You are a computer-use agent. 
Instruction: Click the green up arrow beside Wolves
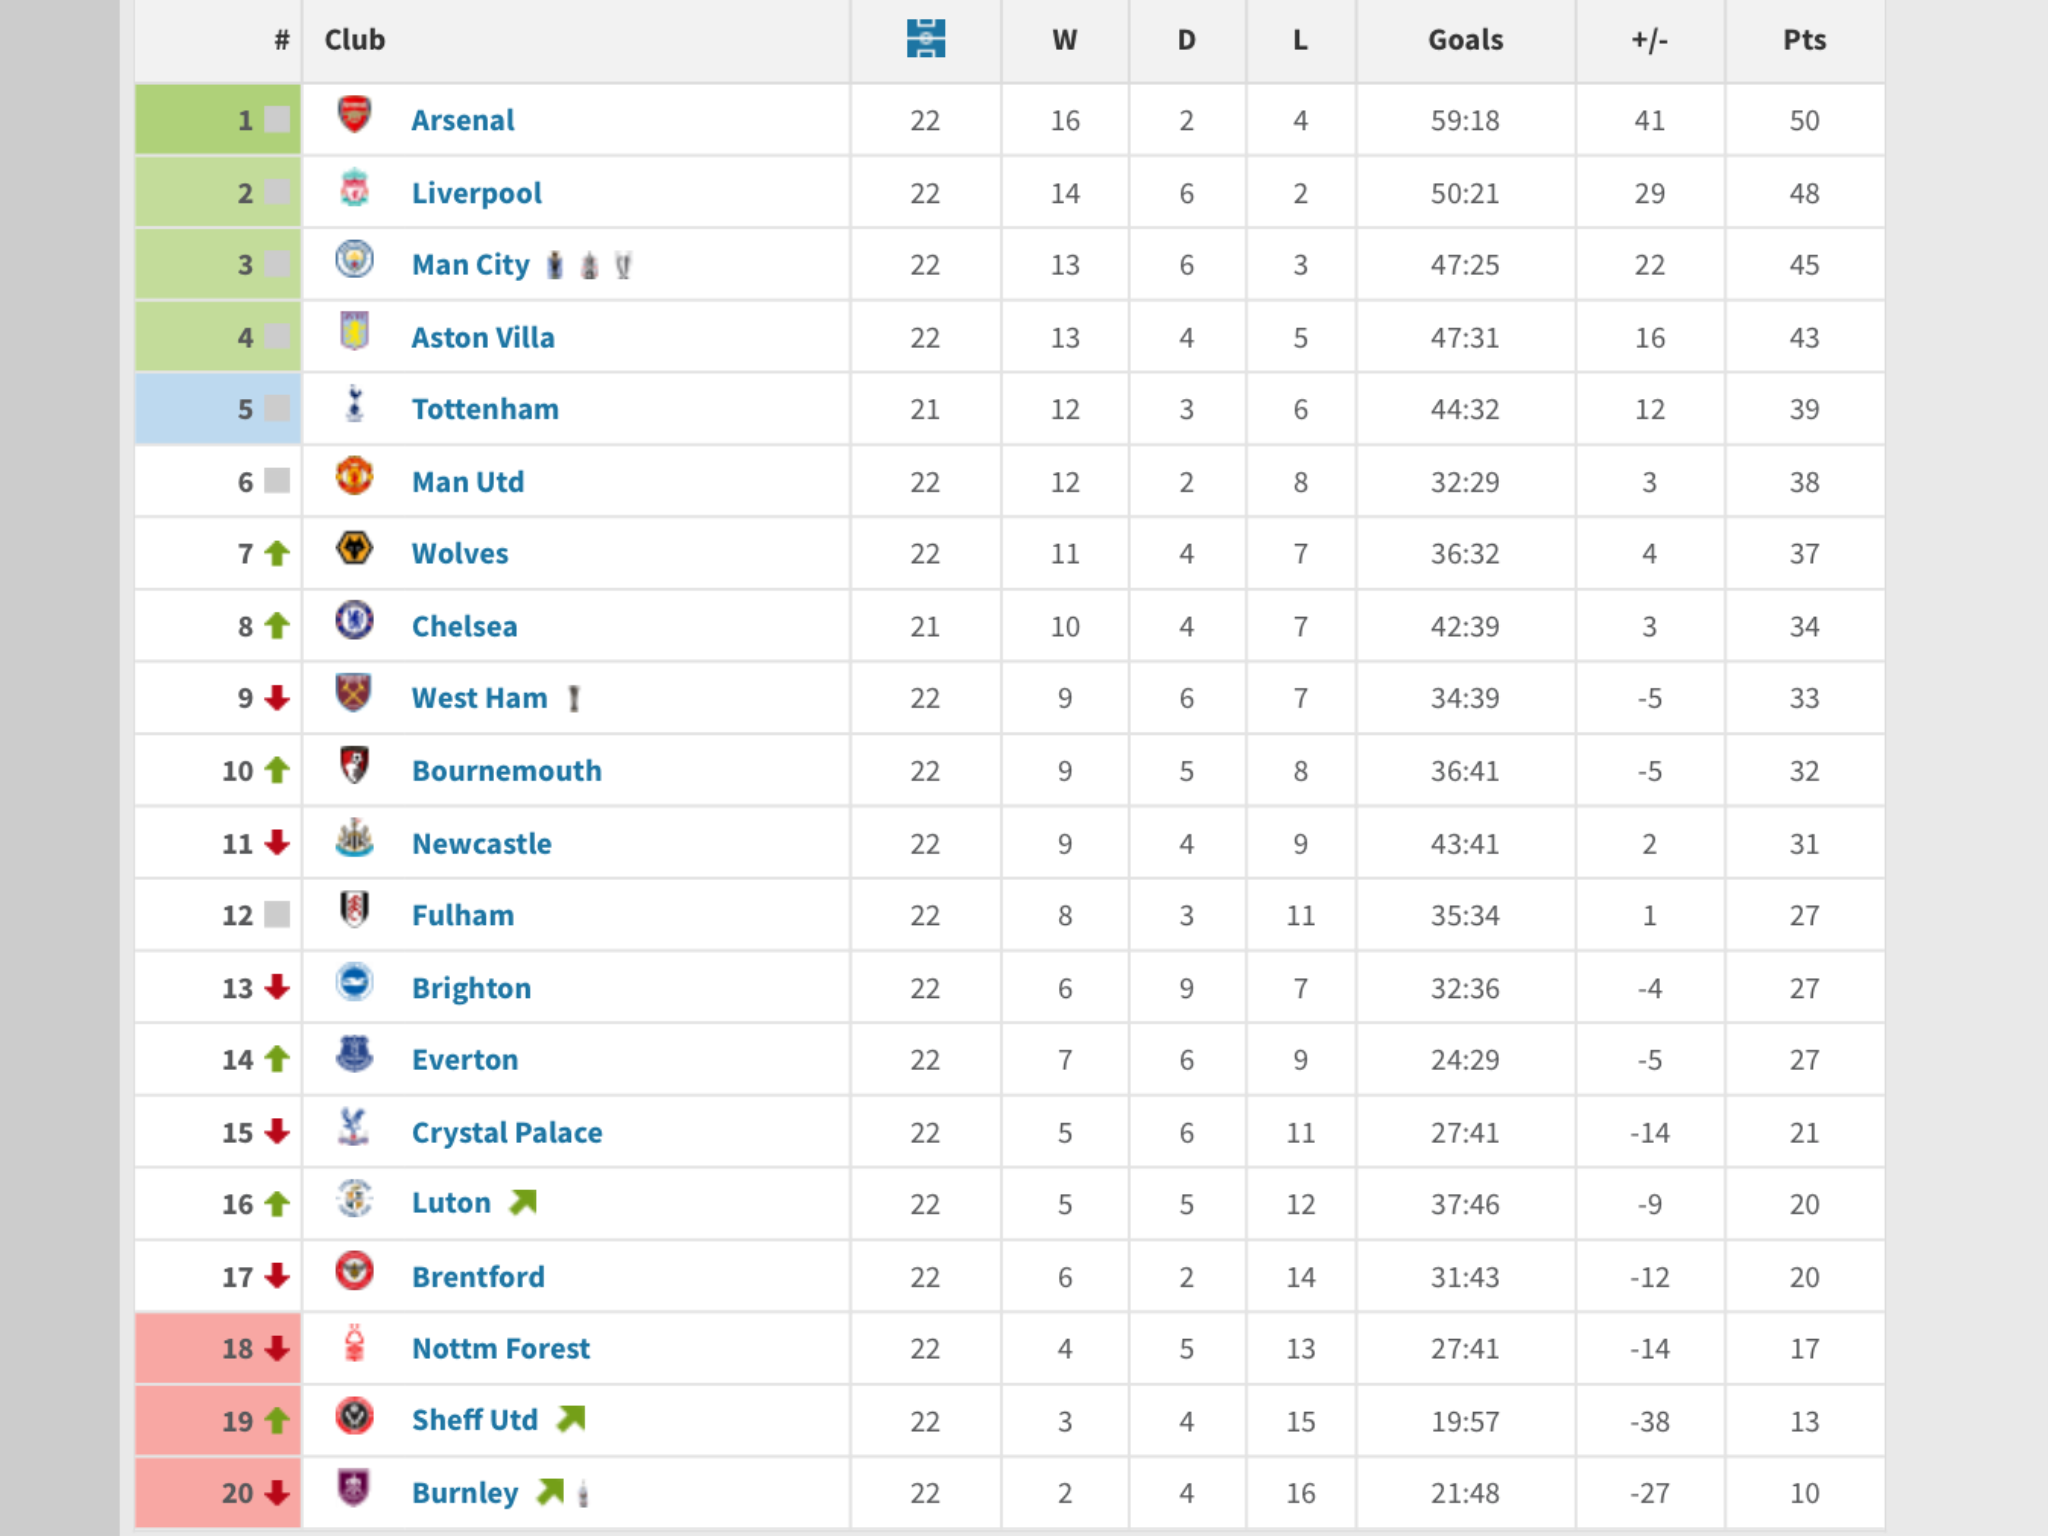click(277, 554)
